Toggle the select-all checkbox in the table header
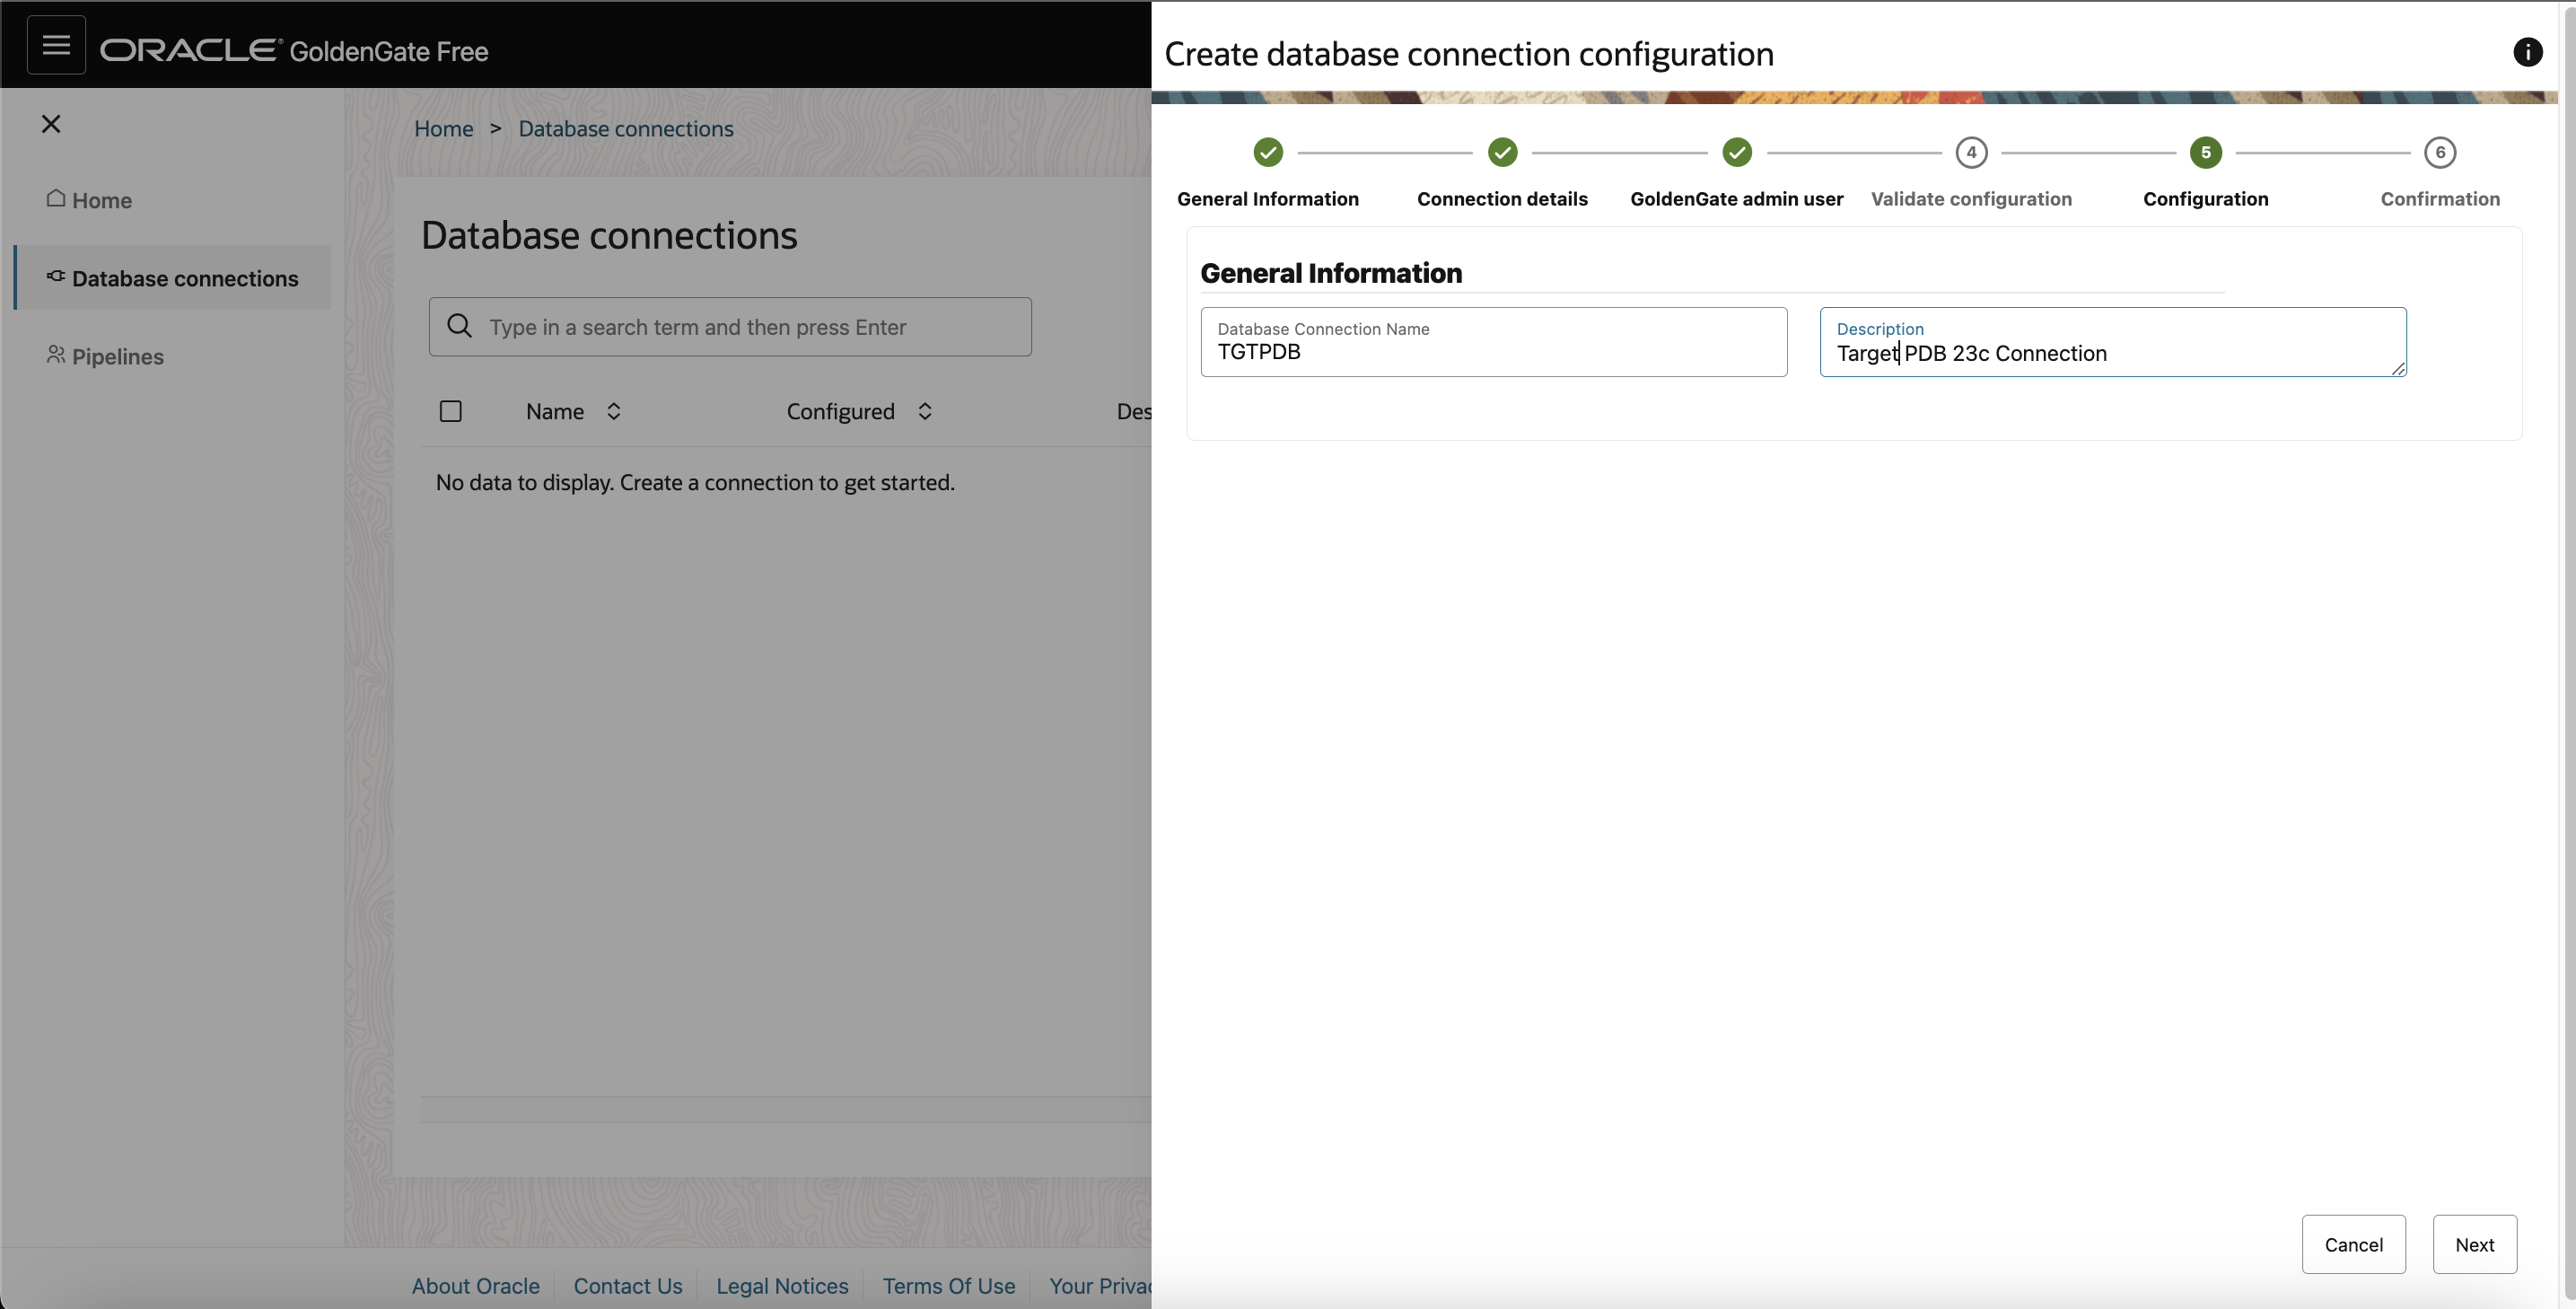 451,410
